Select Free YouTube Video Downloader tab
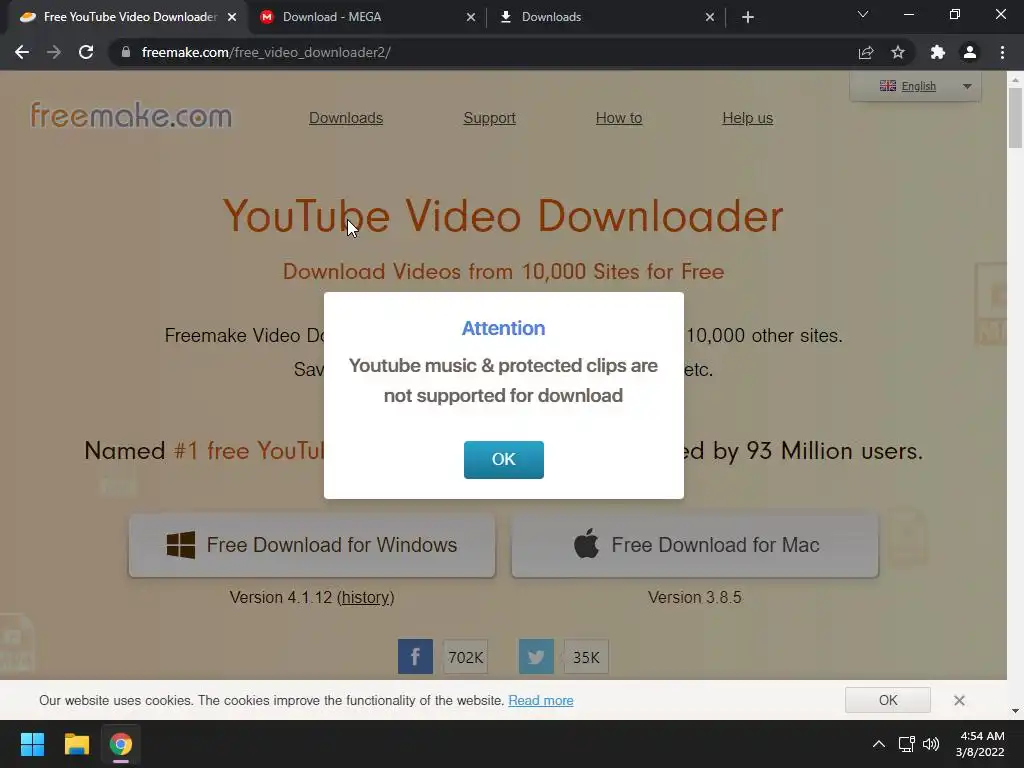The height and width of the screenshot is (768, 1024). (x=129, y=17)
